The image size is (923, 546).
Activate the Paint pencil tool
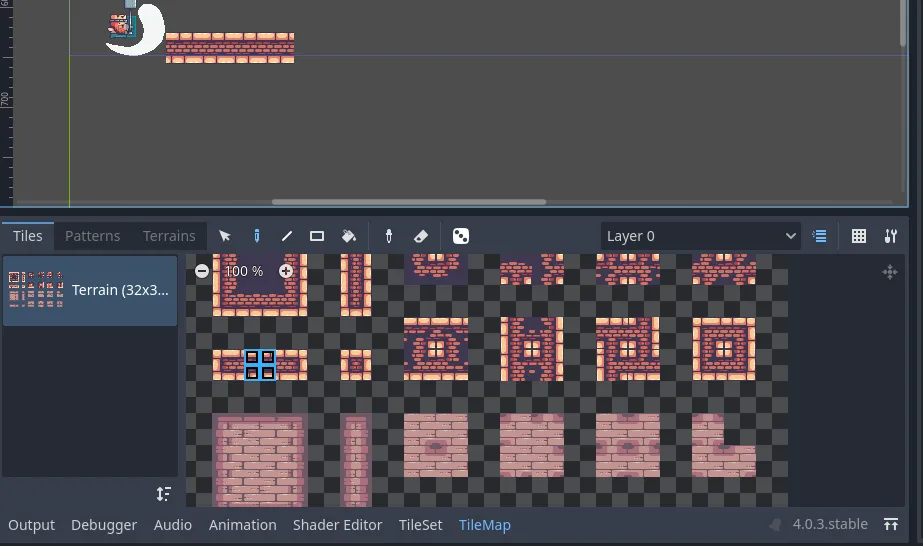click(257, 236)
